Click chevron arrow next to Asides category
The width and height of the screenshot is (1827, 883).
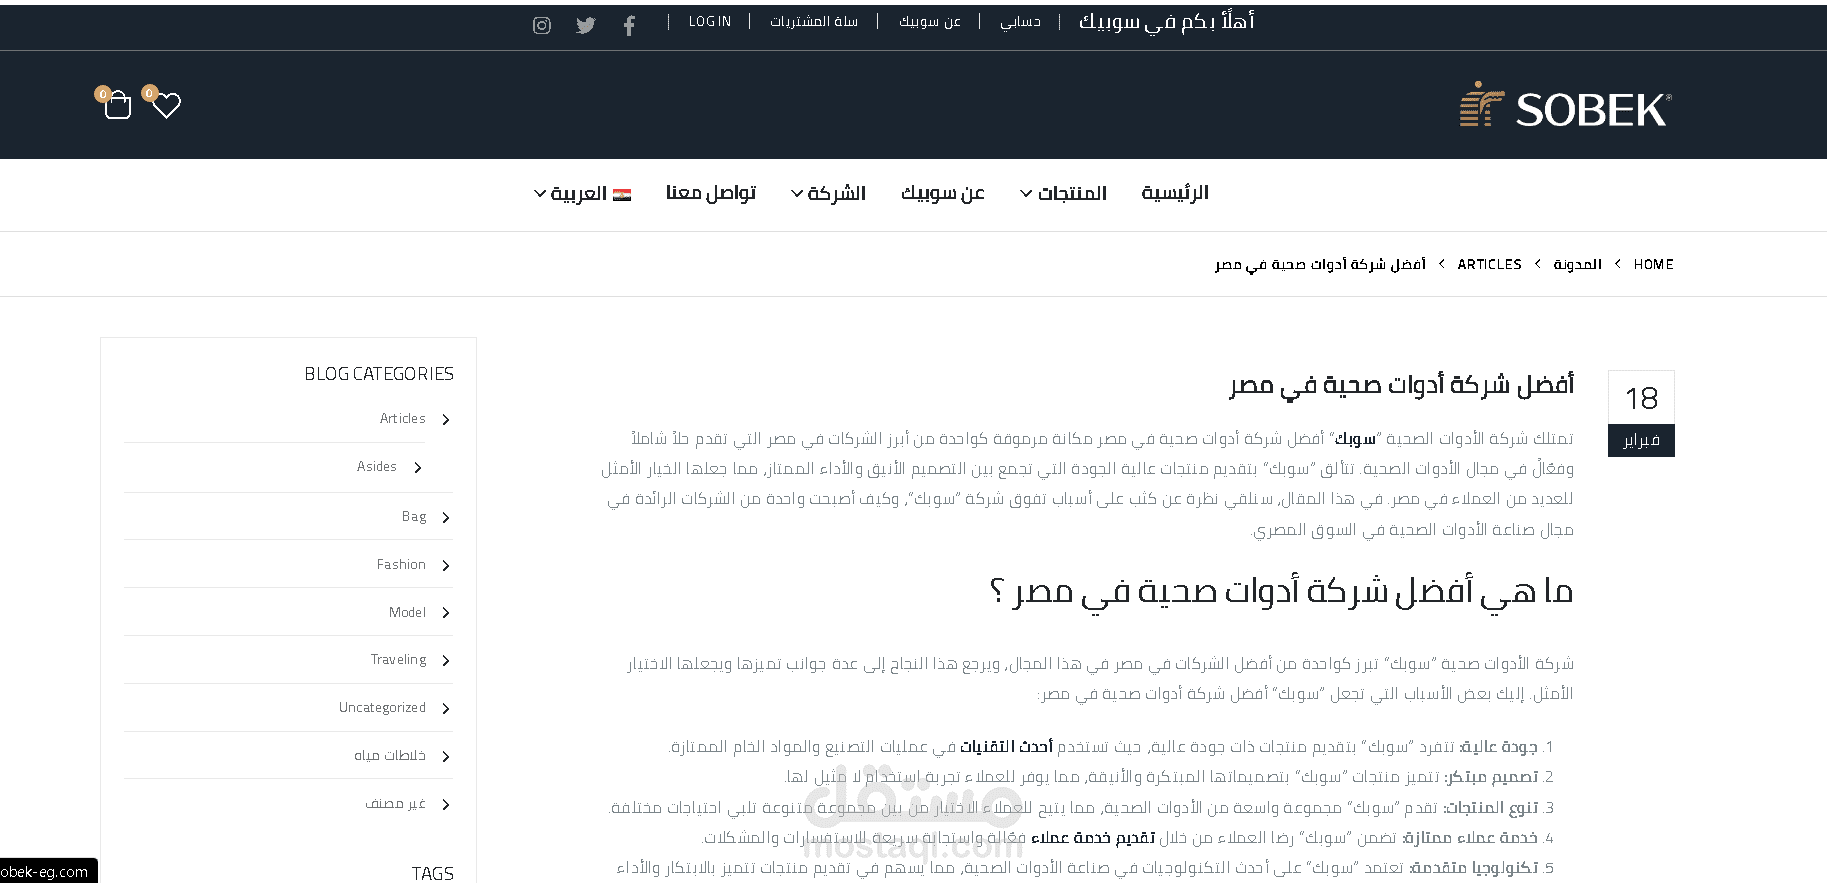coord(418,468)
